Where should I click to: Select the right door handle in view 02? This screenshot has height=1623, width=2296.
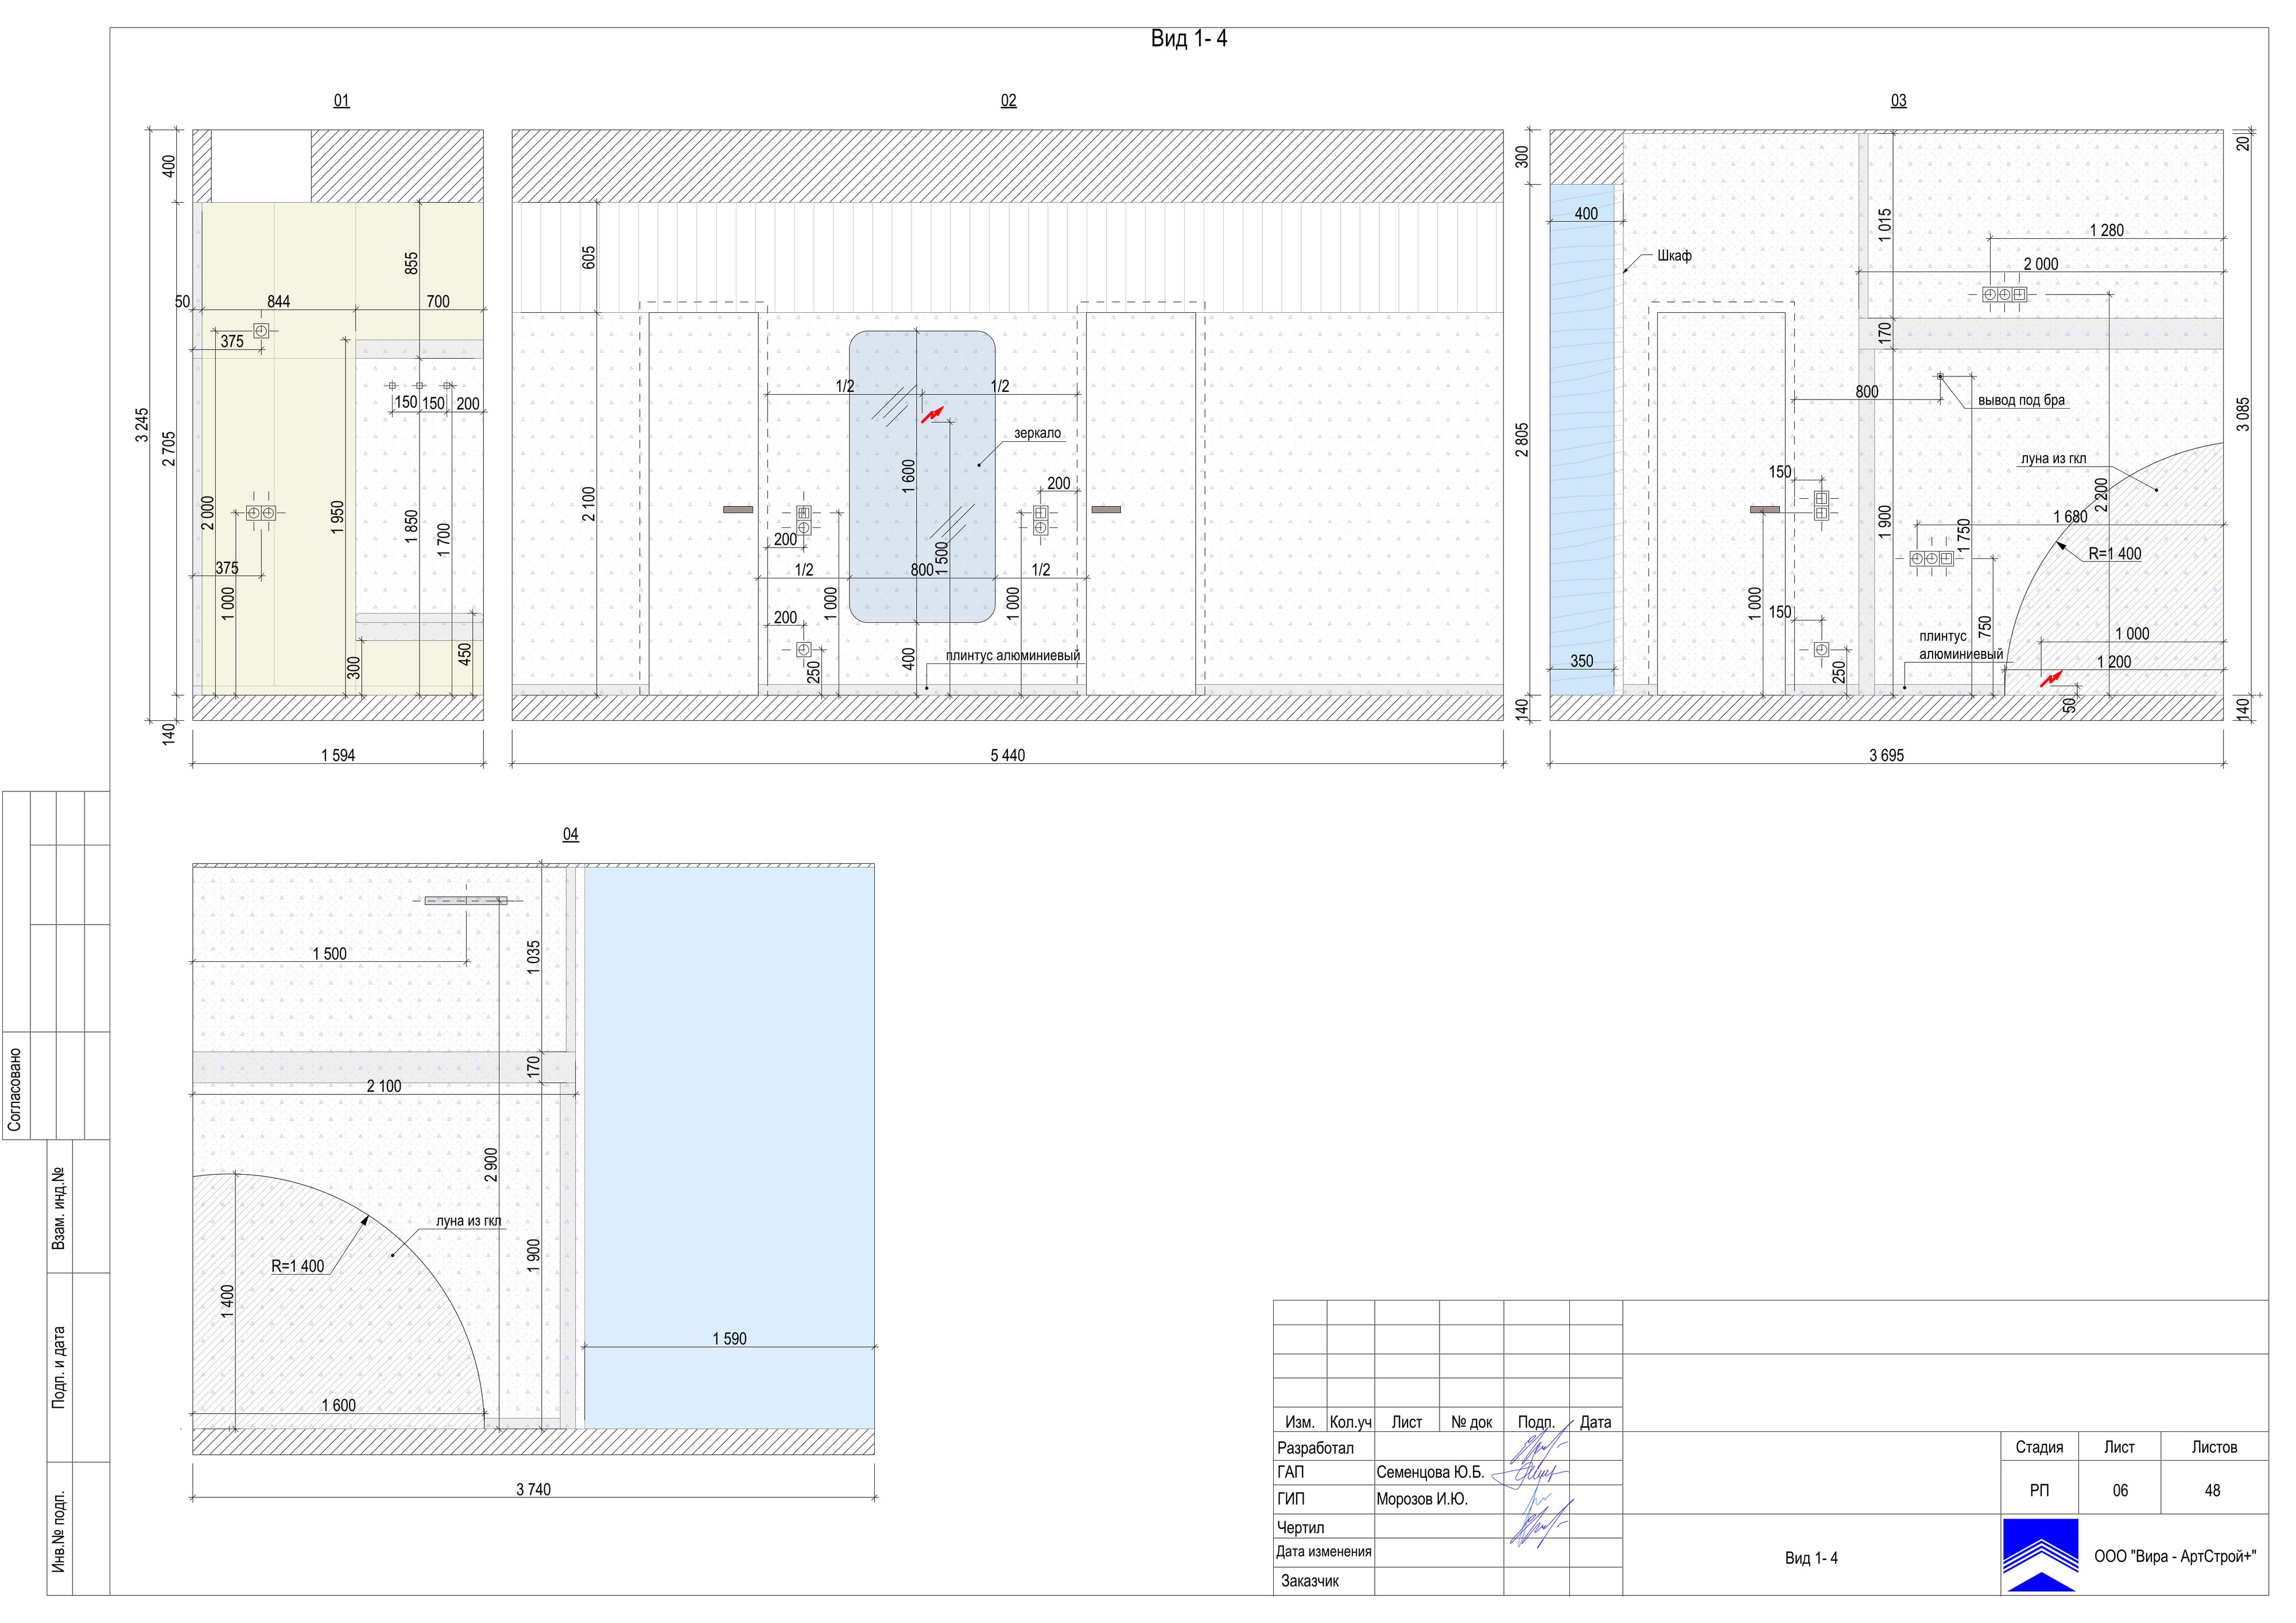coord(1106,510)
